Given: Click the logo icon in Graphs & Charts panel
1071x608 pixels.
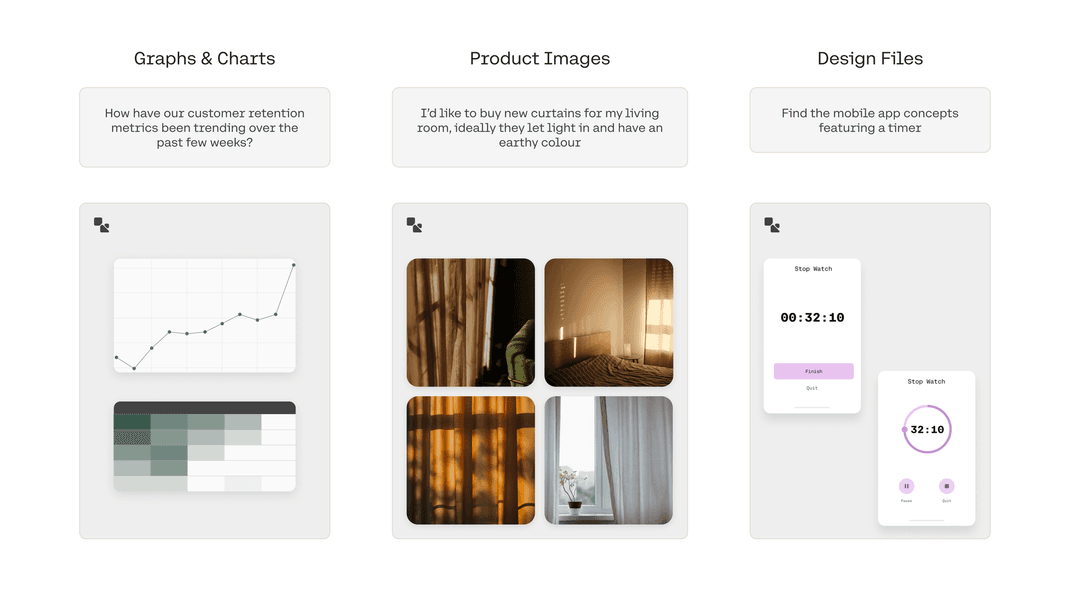Looking at the screenshot, I should coord(102,225).
